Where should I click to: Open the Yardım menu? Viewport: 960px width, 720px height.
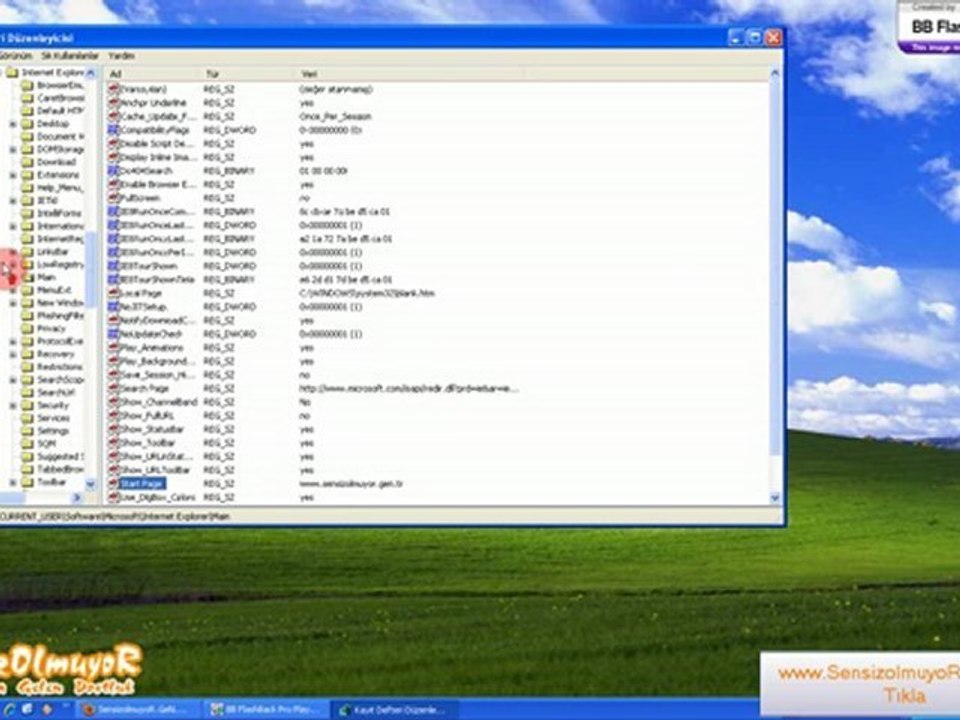coord(121,56)
